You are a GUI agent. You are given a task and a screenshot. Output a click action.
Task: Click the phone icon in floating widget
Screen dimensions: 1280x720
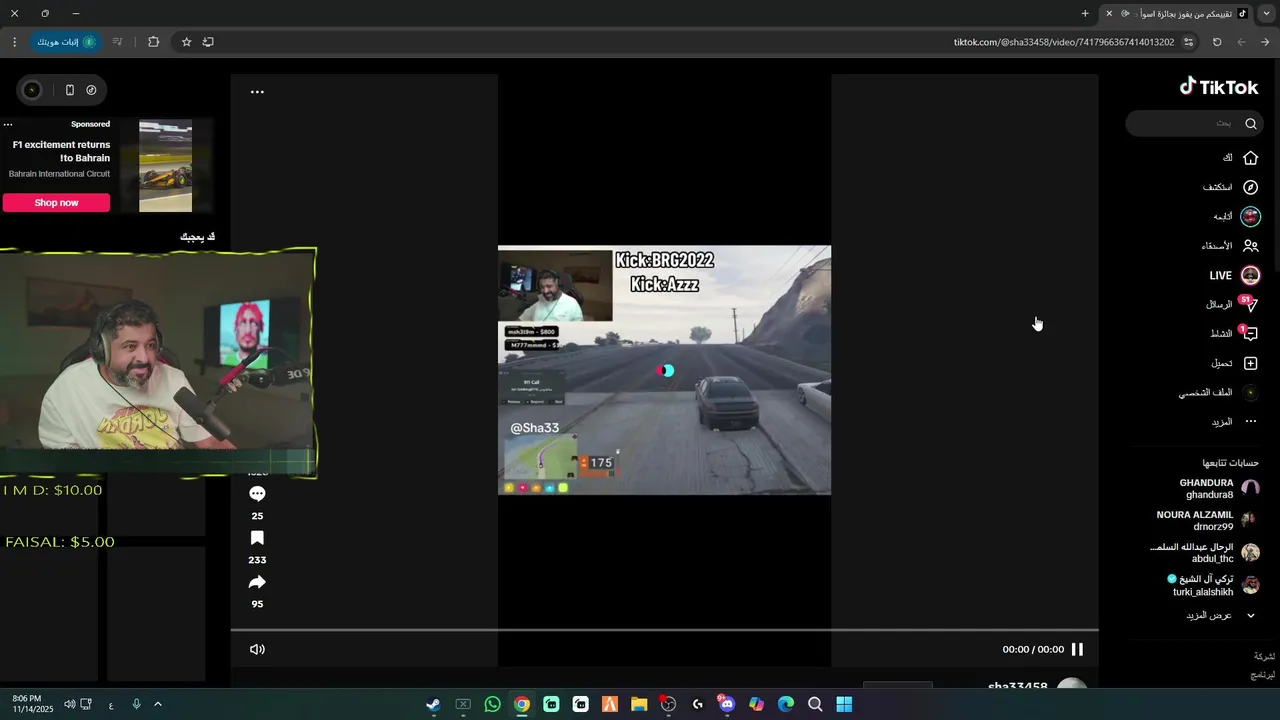point(69,90)
